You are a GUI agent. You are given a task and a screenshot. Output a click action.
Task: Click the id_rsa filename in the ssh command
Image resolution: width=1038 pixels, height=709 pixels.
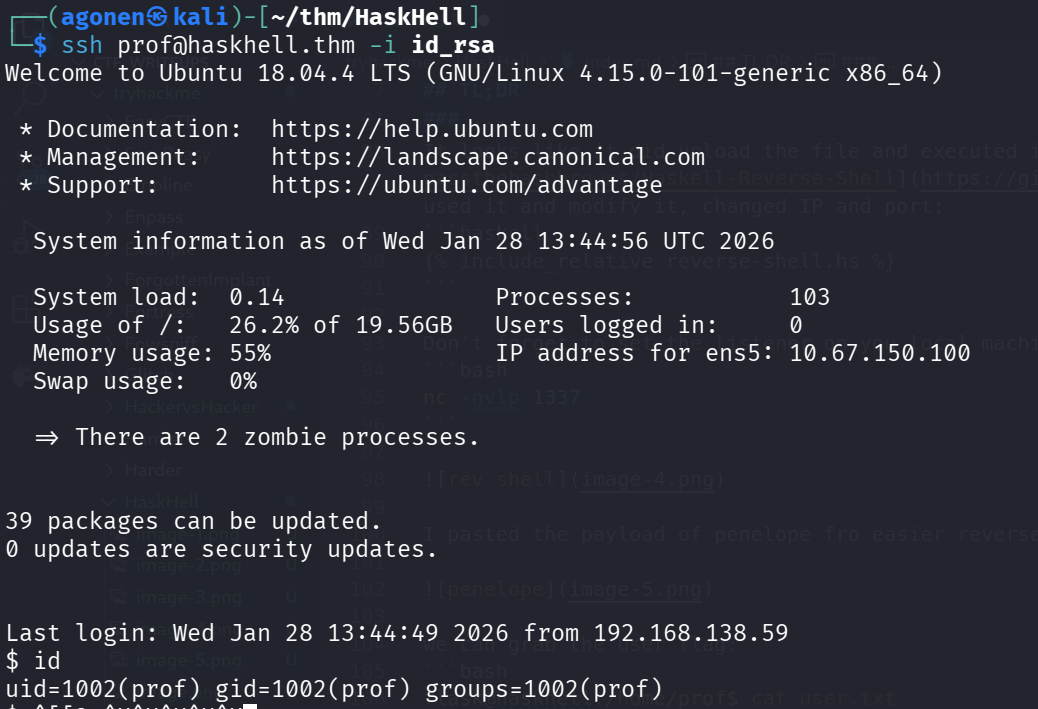(x=452, y=45)
